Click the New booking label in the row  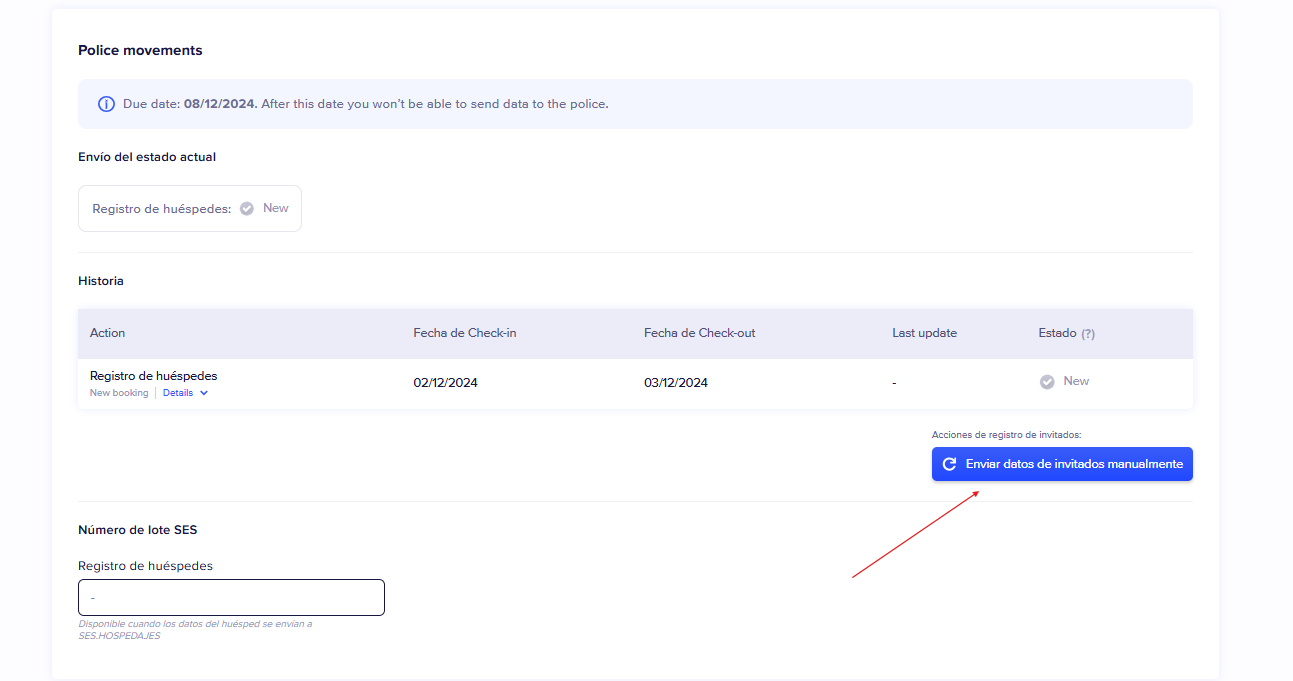[x=119, y=393]
